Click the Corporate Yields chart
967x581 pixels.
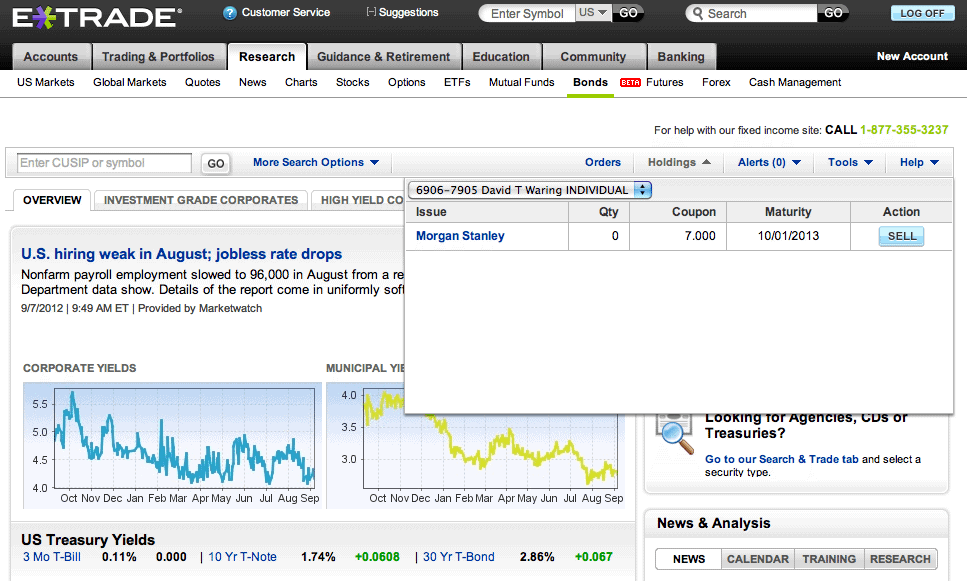click(x=173, y=445)
